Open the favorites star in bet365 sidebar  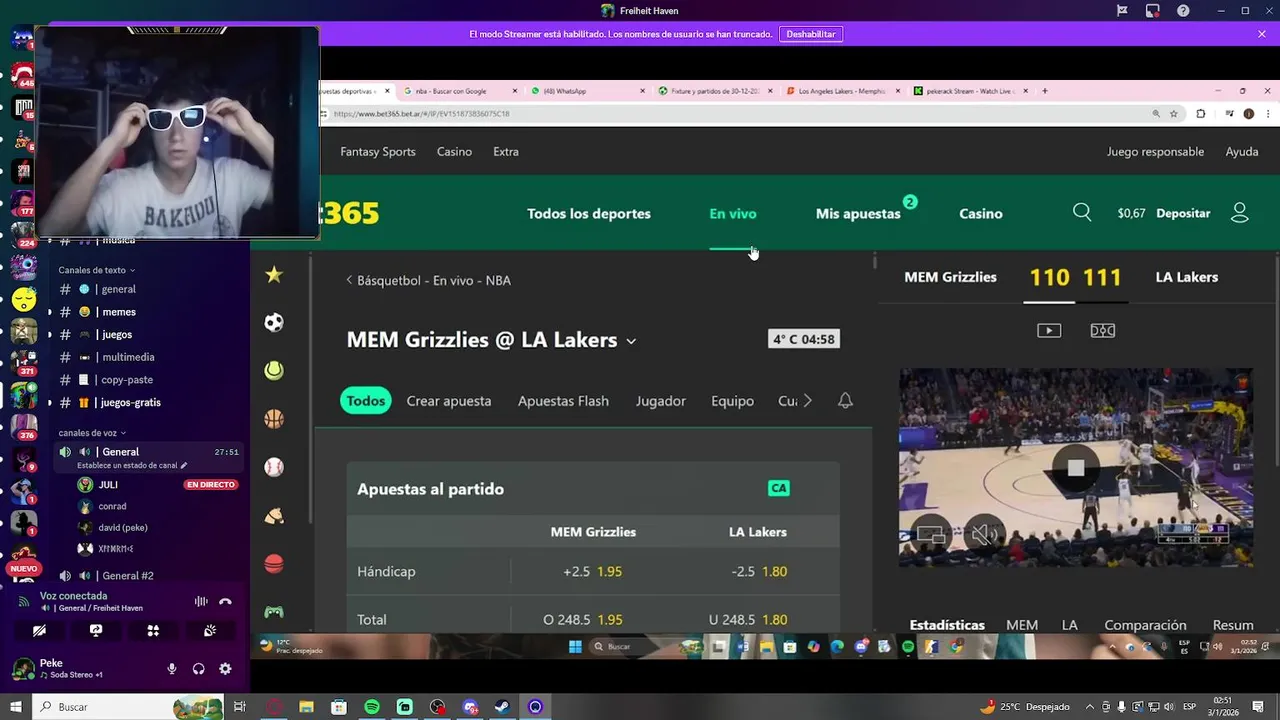tap(274, 275)
